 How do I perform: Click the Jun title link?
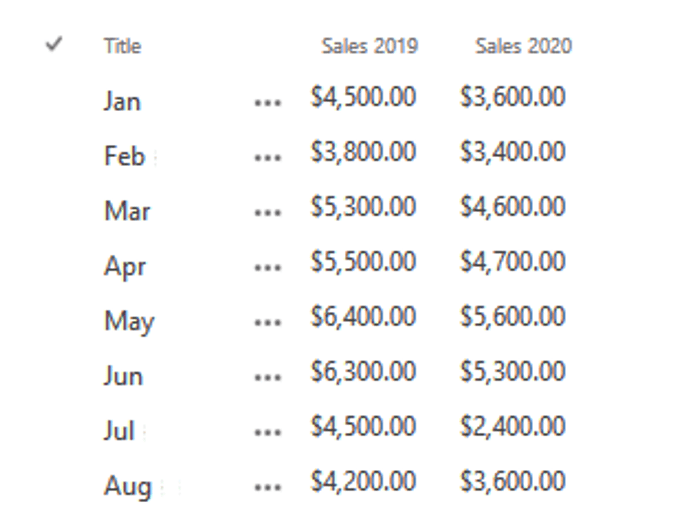pyautogui.click(x=124, y=376)
